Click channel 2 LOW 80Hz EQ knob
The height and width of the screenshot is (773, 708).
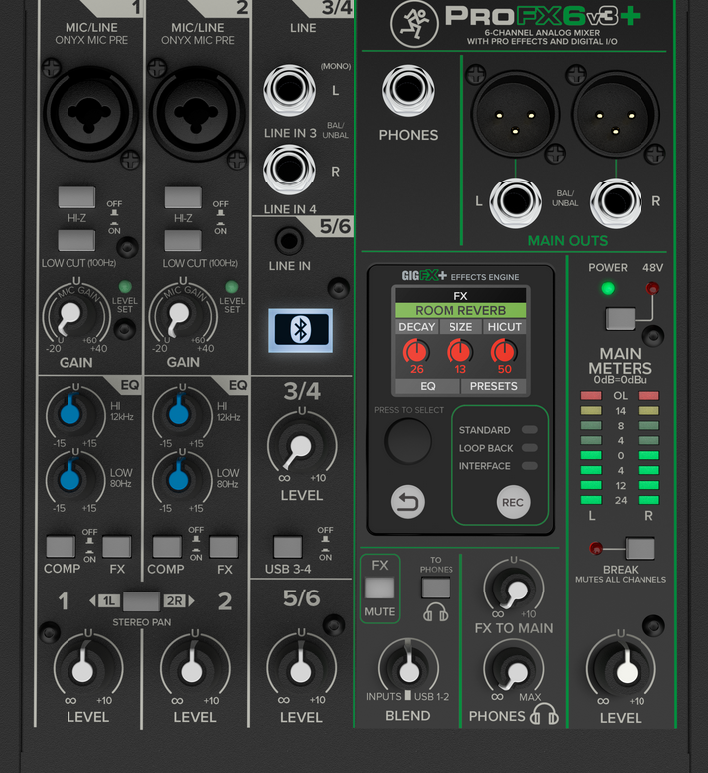pos(180,478)
